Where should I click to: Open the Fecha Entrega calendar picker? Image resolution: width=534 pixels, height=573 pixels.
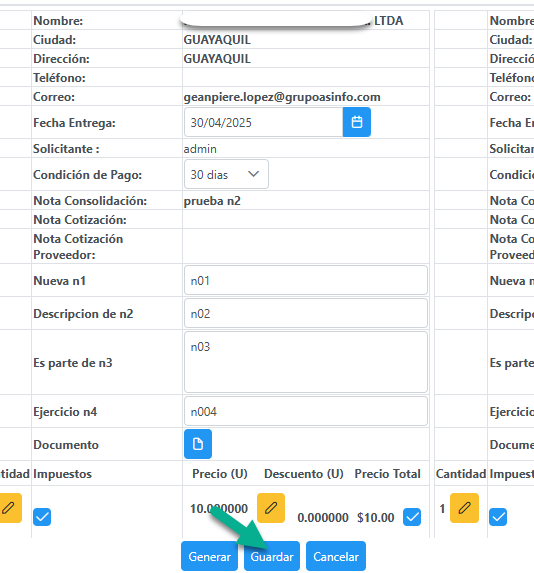click(357, 122)
